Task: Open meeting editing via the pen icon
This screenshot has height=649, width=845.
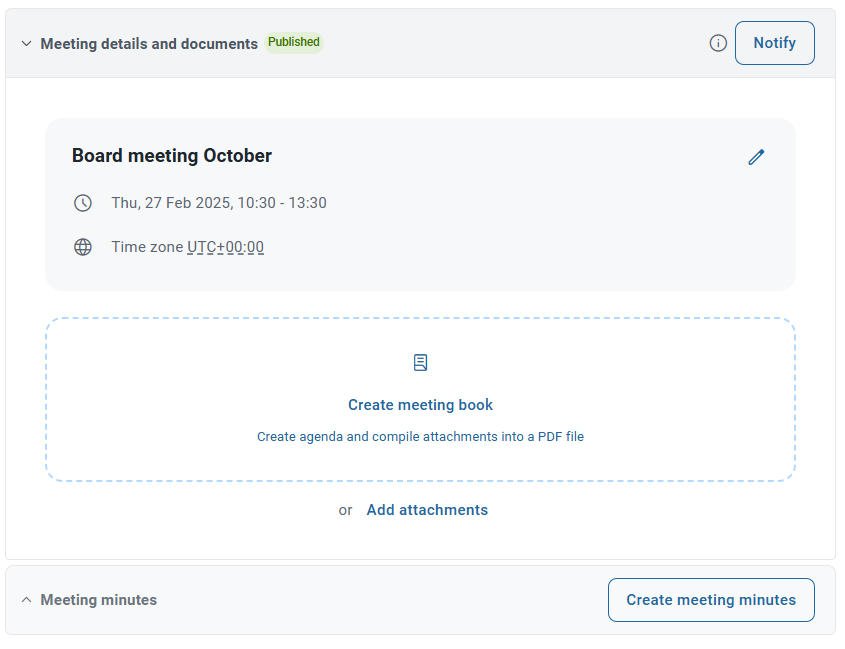Action: [x=757, y=157]
